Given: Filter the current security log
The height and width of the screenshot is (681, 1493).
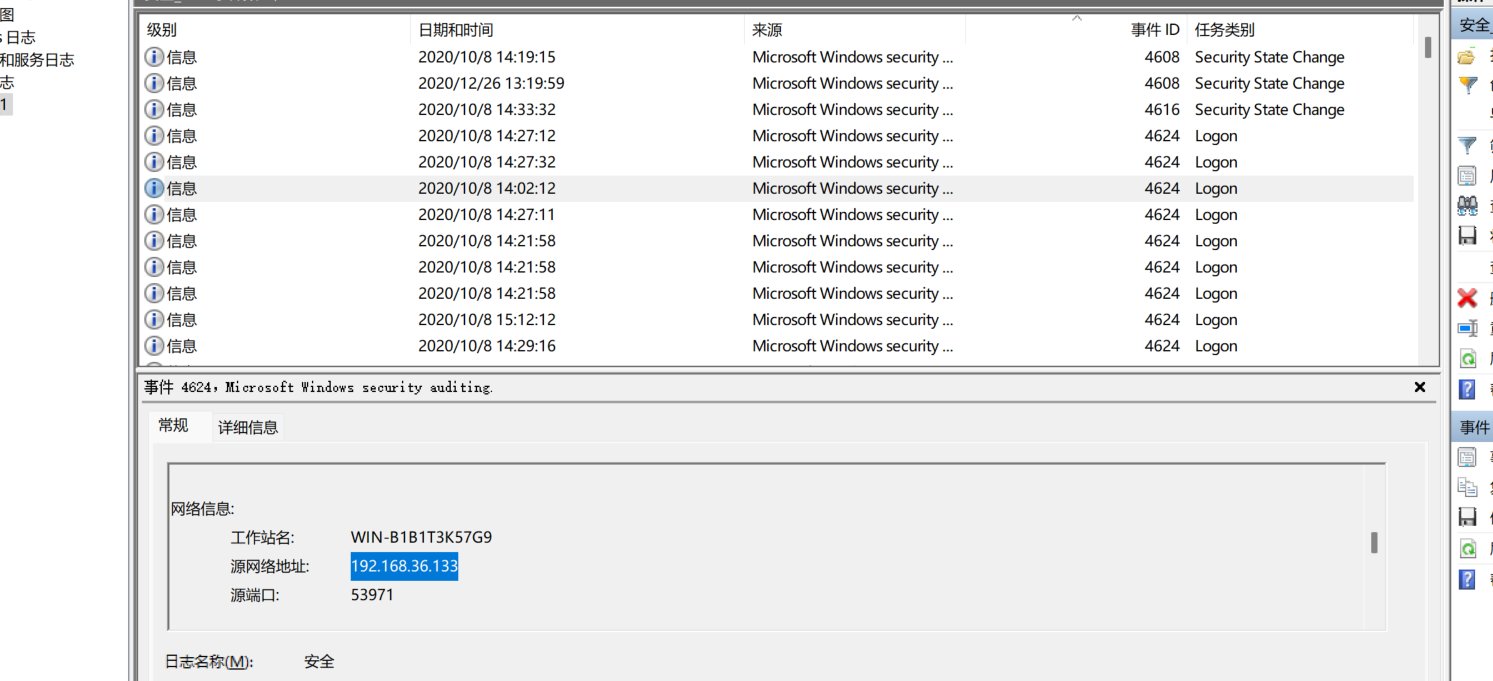Looking at the screenshot, I should pyautogui.click(x=1466, y=144).
